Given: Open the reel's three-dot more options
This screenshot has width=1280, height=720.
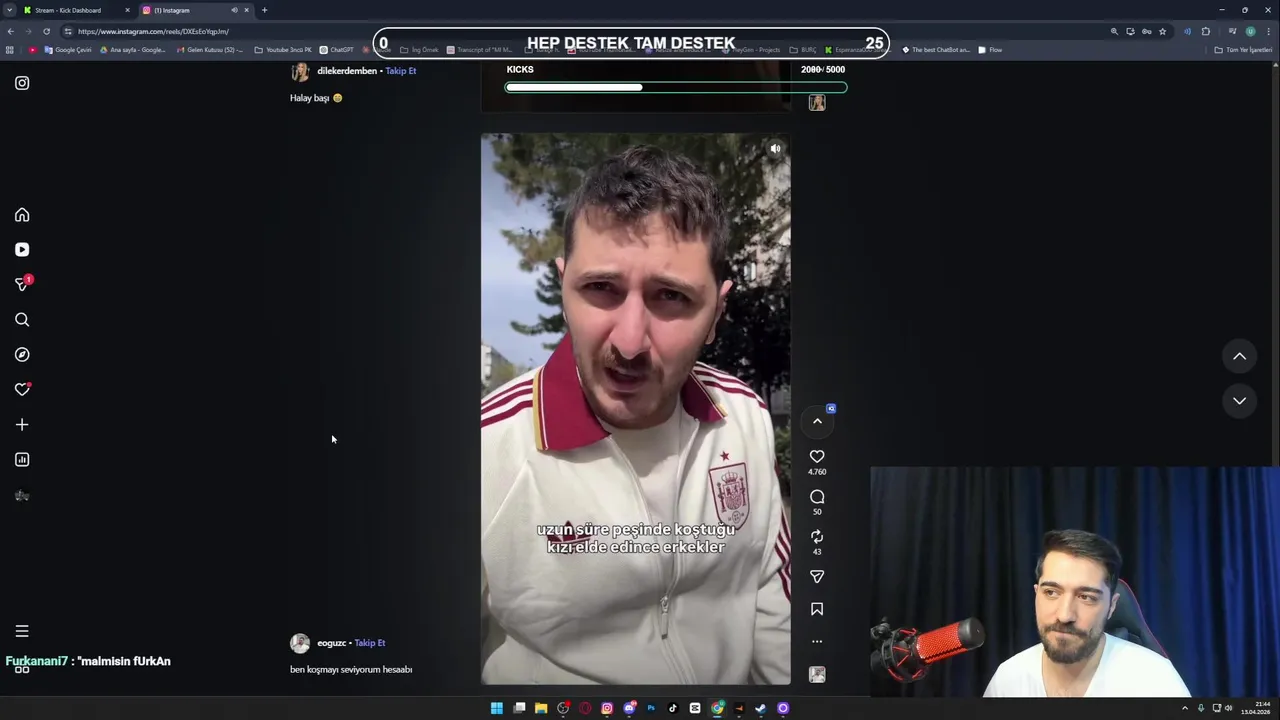Looking at the screenshot, I should point(817,641).
